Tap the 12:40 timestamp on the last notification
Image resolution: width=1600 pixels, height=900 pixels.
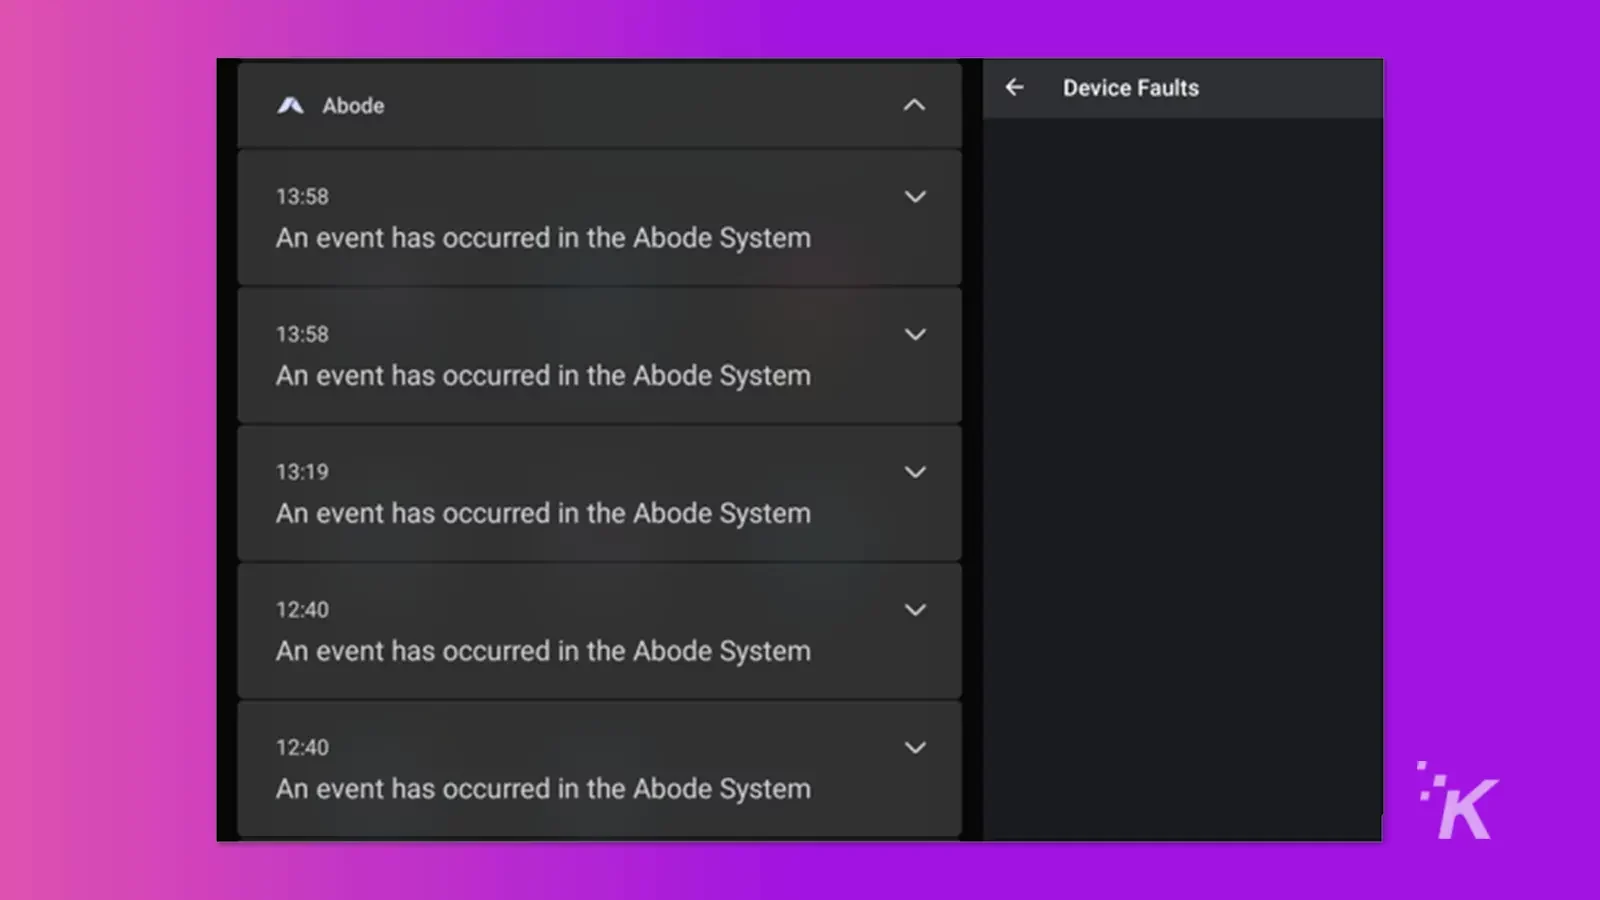[x=301, y=747]
